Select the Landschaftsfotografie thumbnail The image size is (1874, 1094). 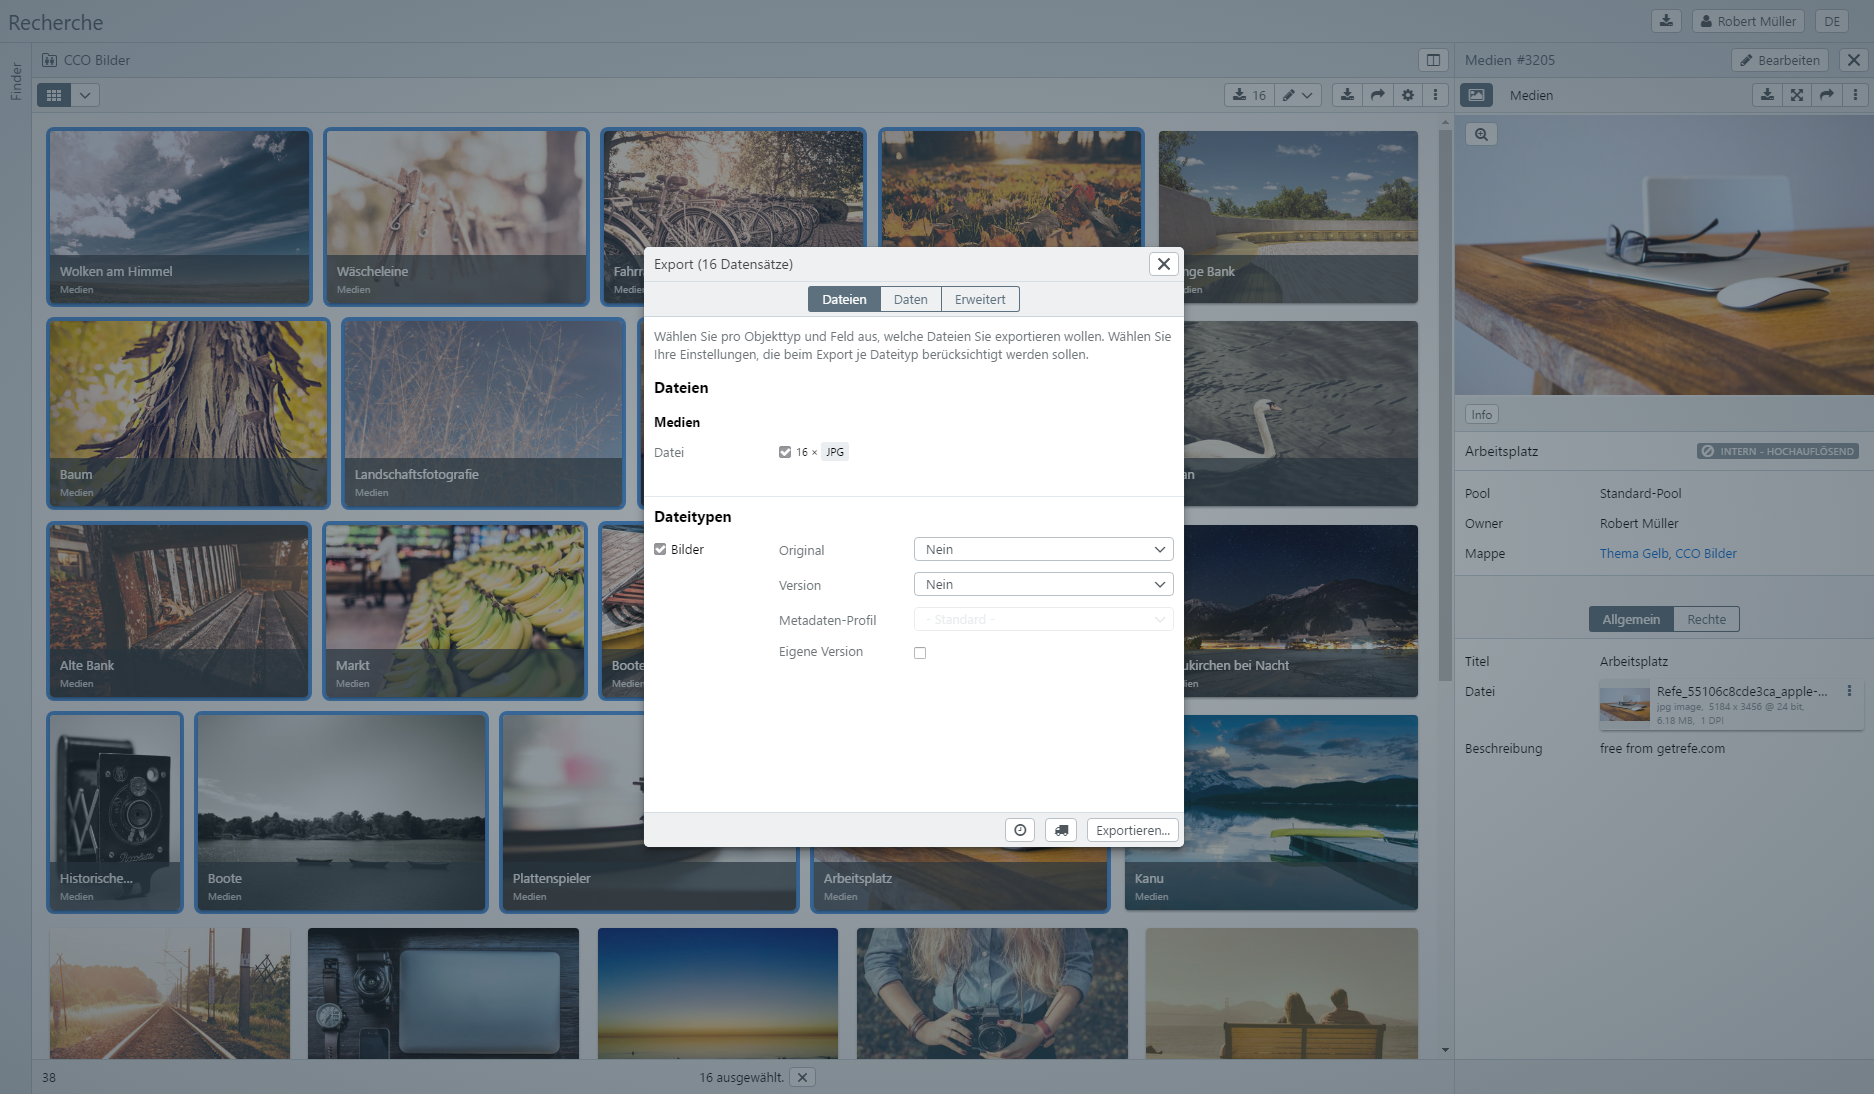coord(483,413)
